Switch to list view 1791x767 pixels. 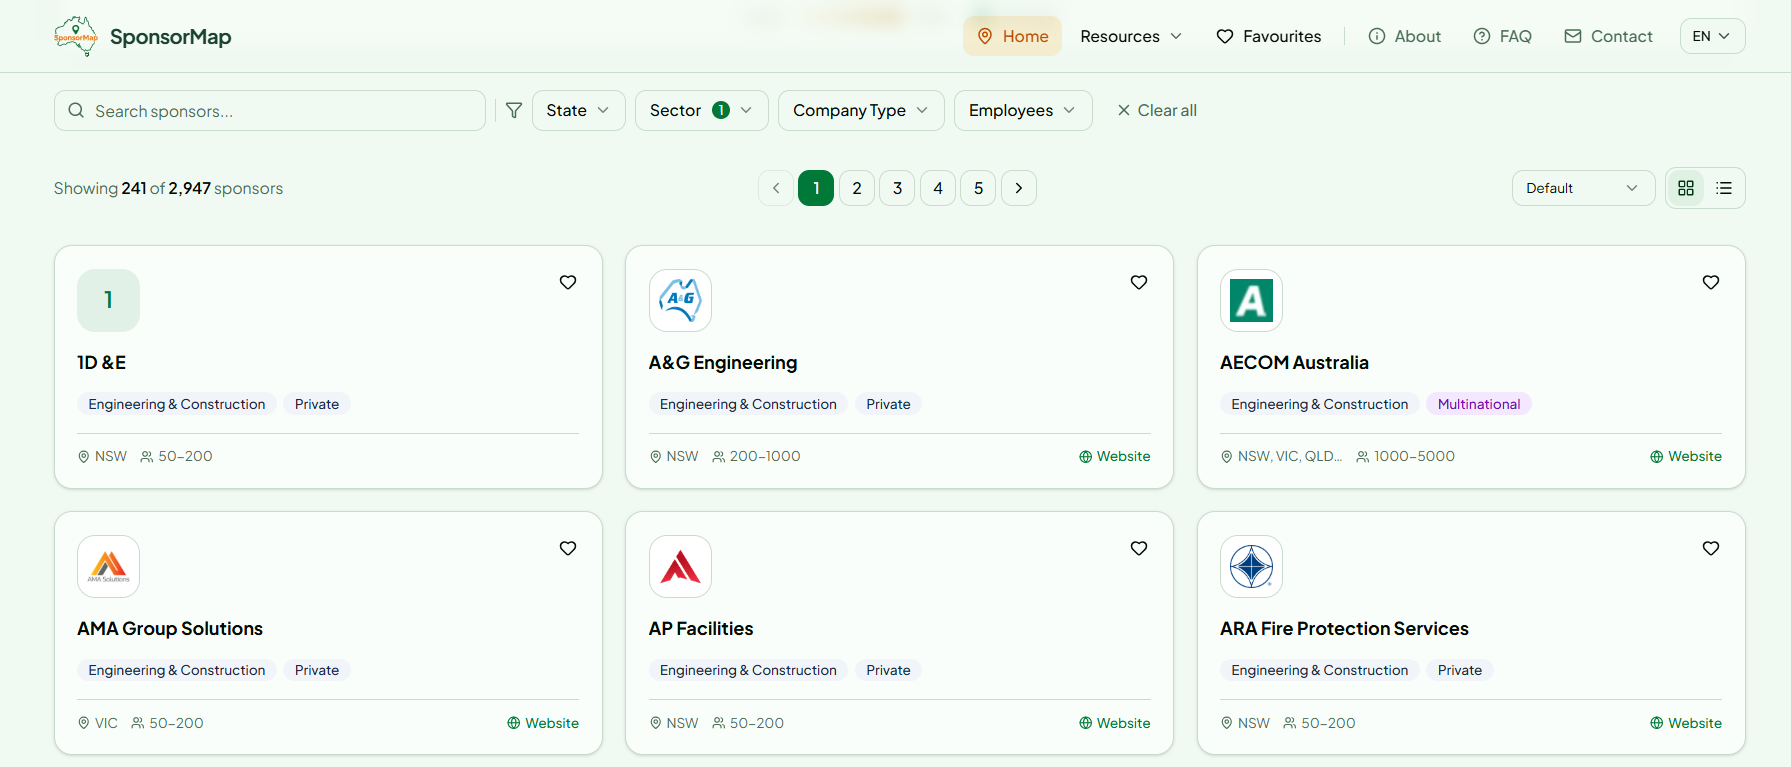point(1724,188)
